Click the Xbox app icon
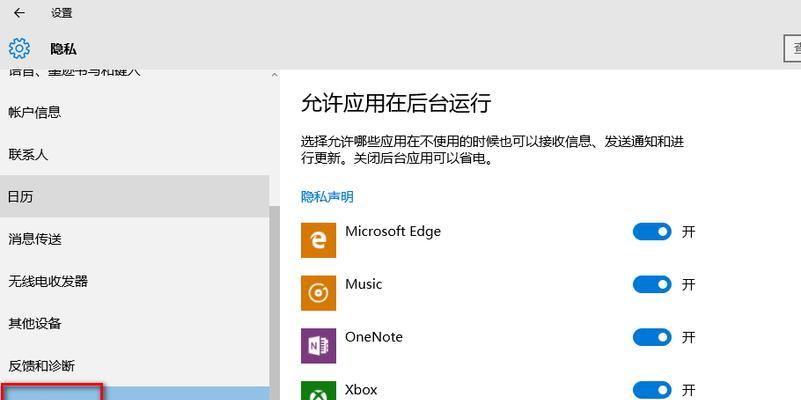The width and height of the screenshot is (801, 400). click(318, 391)
